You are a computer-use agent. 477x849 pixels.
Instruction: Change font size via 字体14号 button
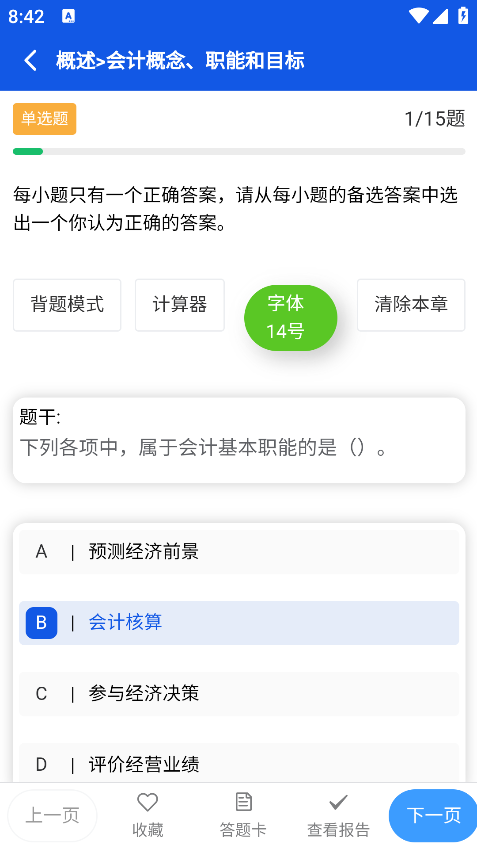pos(291,318)
